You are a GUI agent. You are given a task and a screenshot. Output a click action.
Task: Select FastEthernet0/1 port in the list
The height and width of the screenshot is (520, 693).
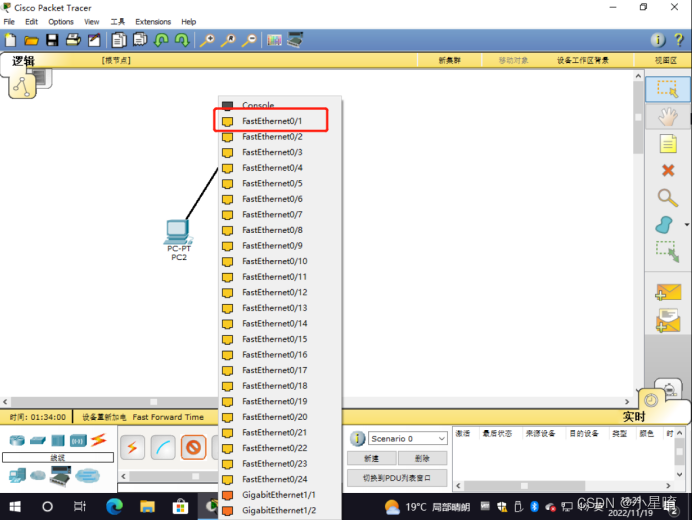point(280,121)
